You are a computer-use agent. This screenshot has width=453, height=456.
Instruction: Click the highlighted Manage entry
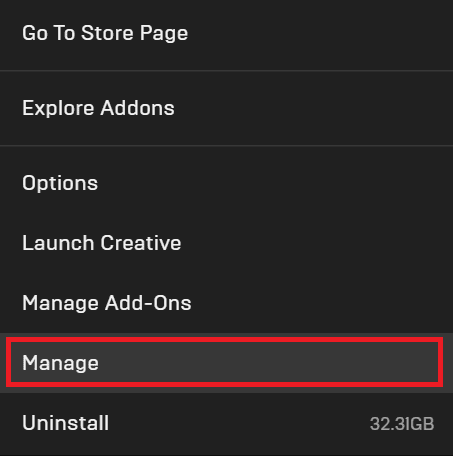226,363
